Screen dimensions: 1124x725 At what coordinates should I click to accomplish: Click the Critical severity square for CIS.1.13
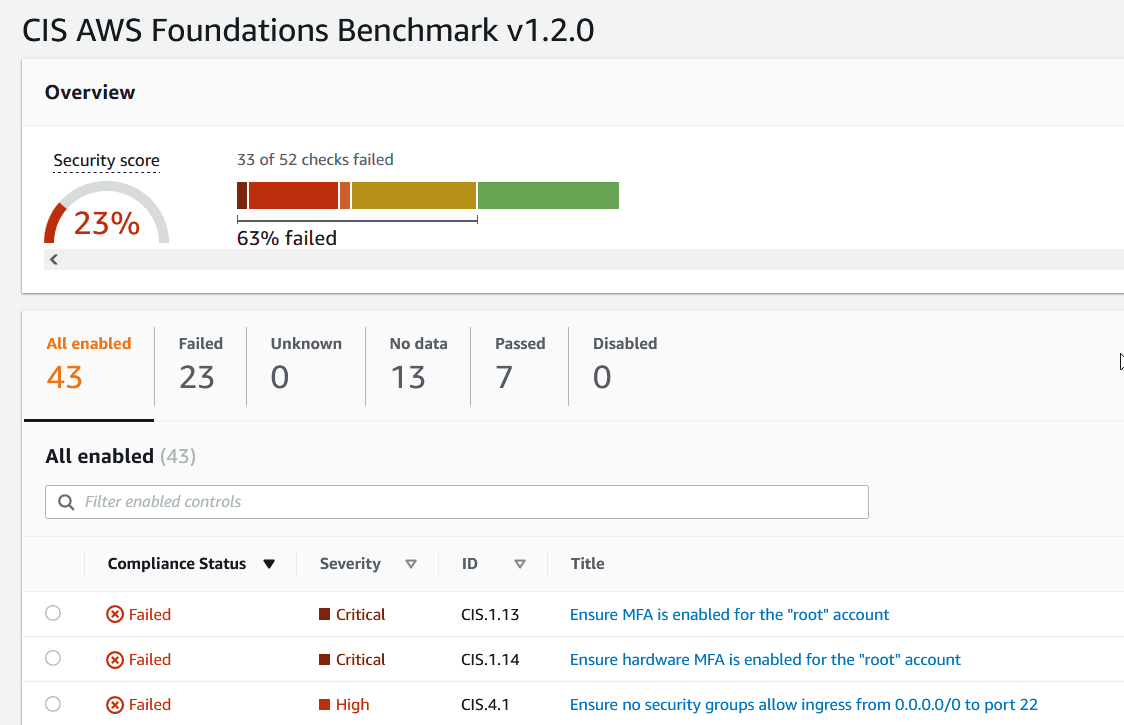324,614
